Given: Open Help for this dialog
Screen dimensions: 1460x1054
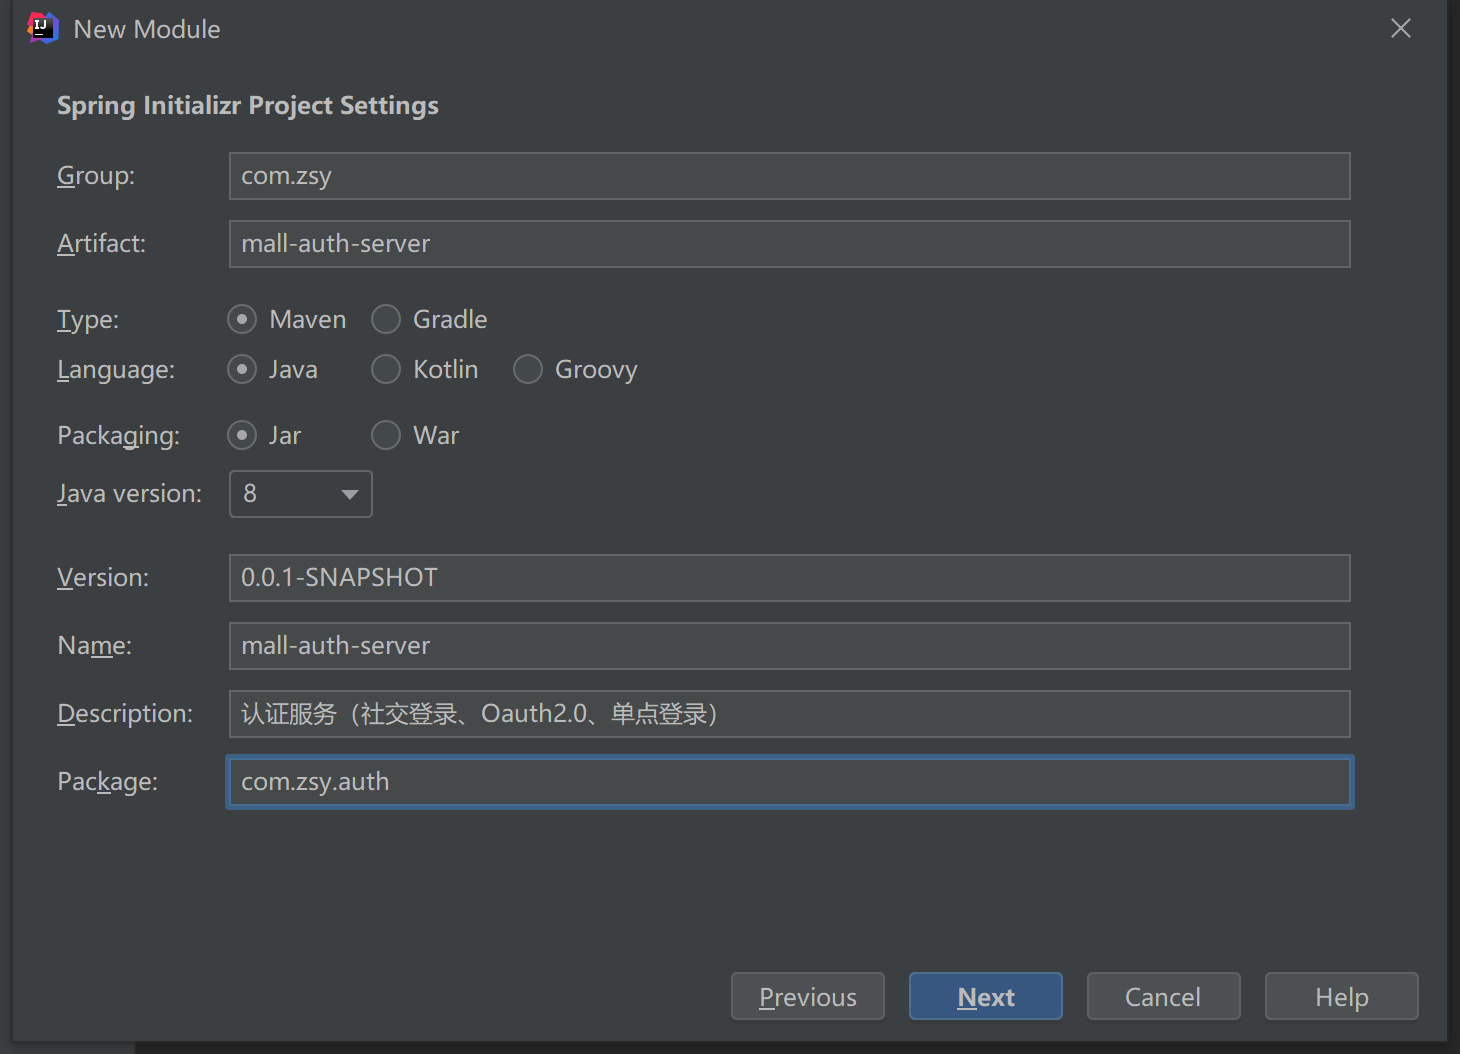Looking at the screenshot, I should point(1342,996).
